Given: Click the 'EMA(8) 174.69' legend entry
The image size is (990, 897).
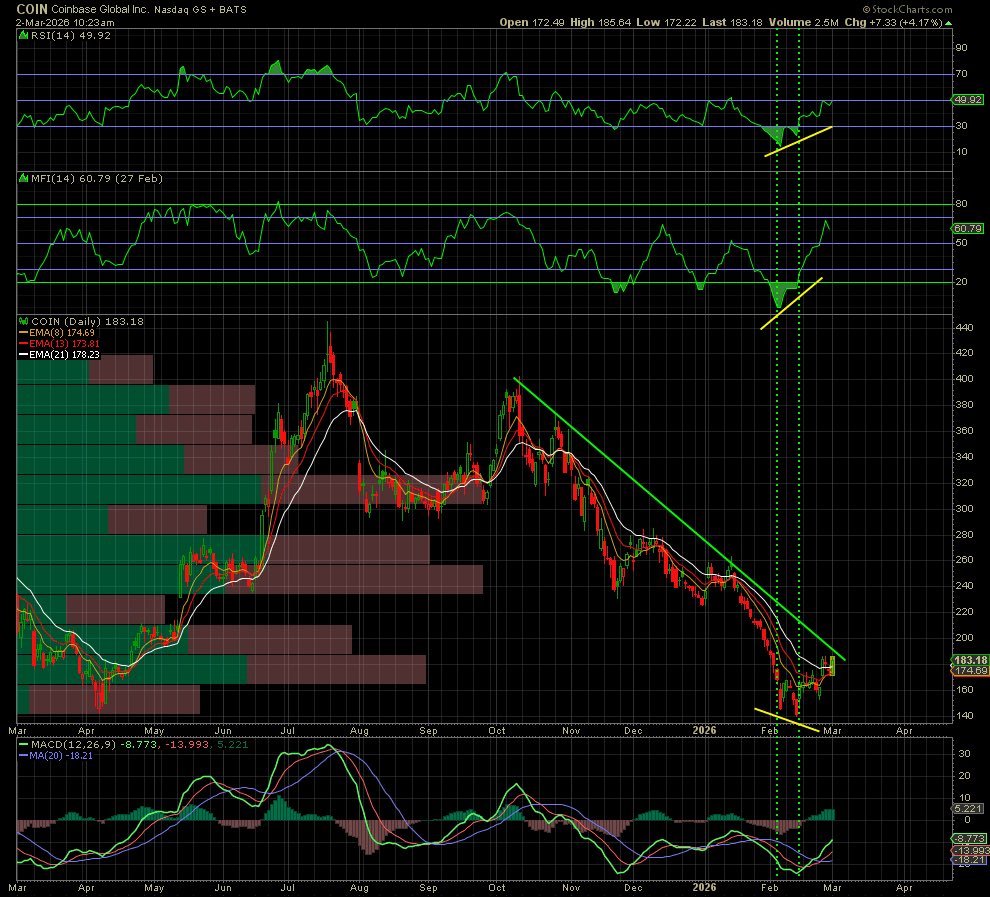Looking at the screenshot, I should (x=62, y=333).
